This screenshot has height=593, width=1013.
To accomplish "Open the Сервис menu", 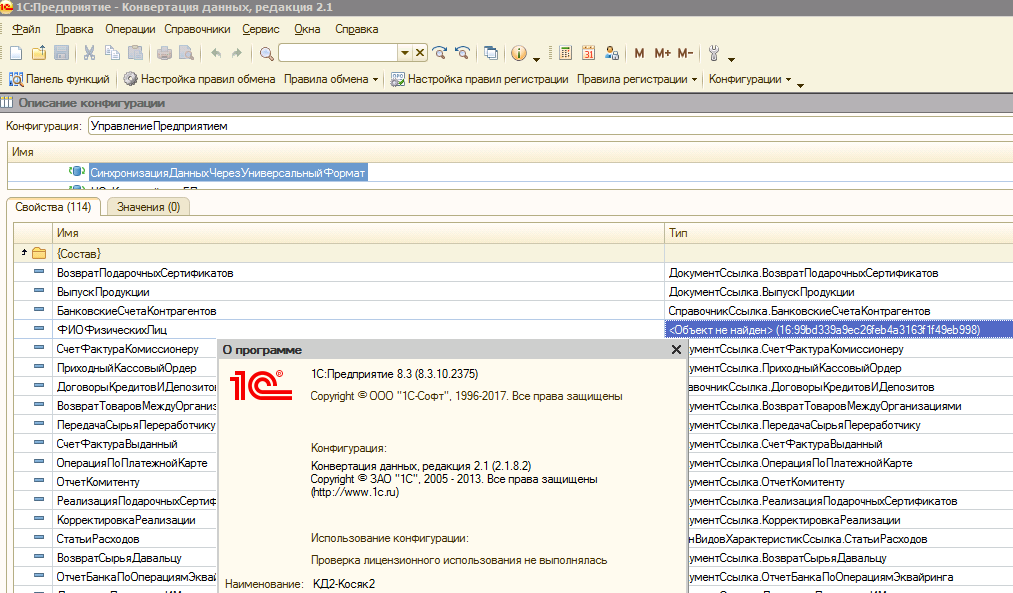I will [x=261, y=29].
